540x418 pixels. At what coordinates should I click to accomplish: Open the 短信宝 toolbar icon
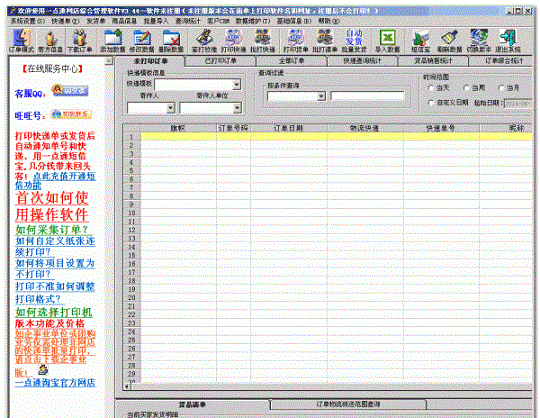[x=420, y=41]
